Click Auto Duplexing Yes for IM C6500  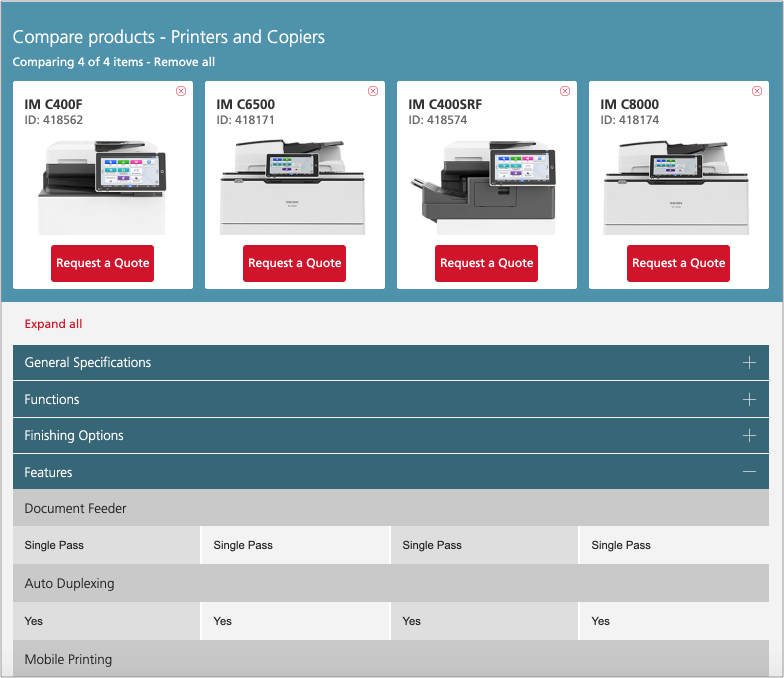(x=222, y=621)
